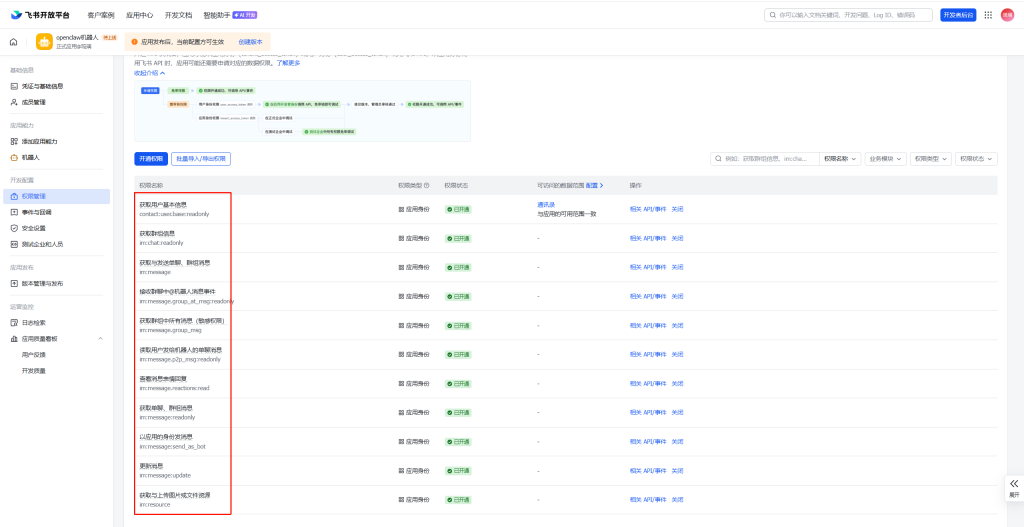Click the 了解更多 link

[288, 63]
